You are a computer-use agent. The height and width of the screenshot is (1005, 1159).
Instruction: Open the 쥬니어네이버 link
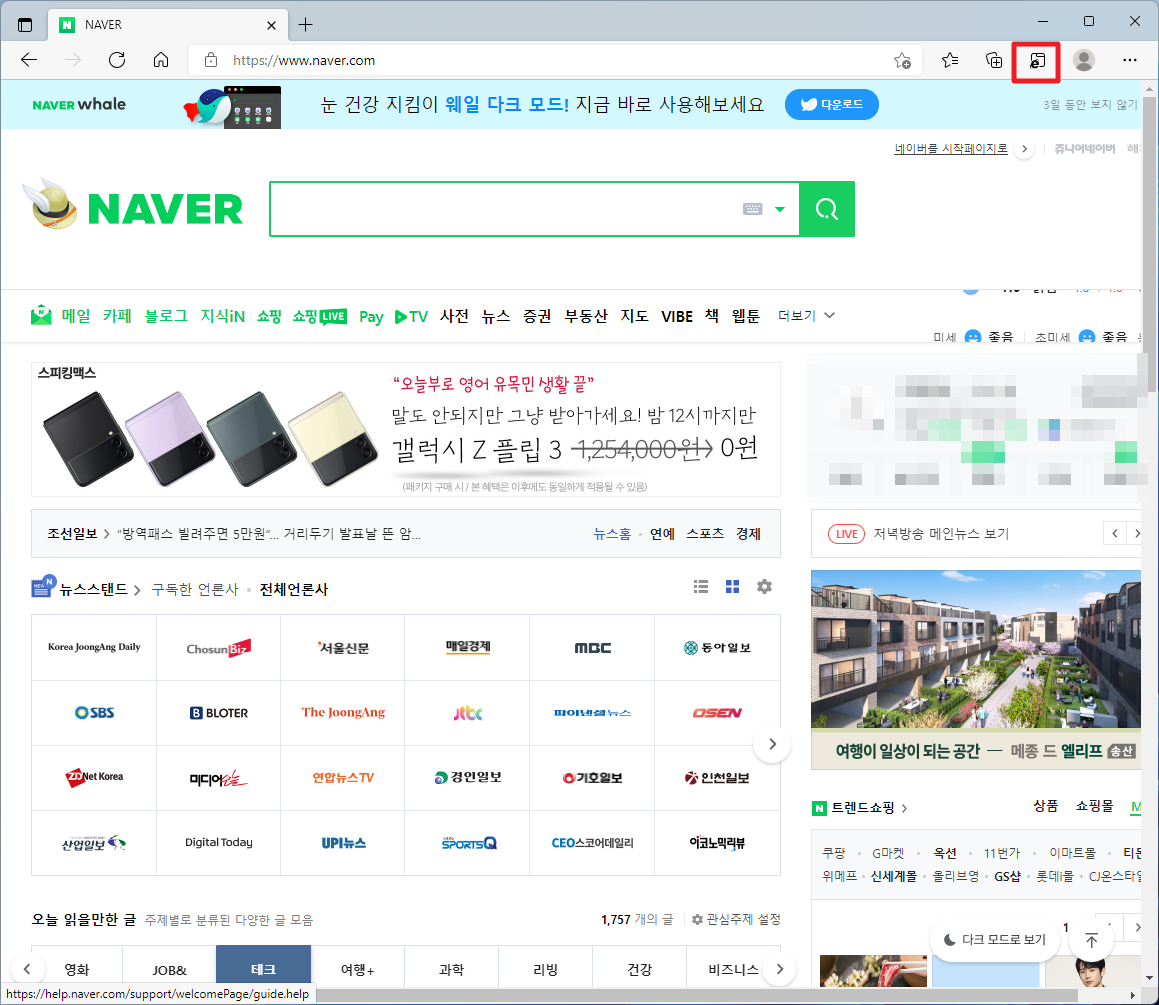coord(1084,149)
